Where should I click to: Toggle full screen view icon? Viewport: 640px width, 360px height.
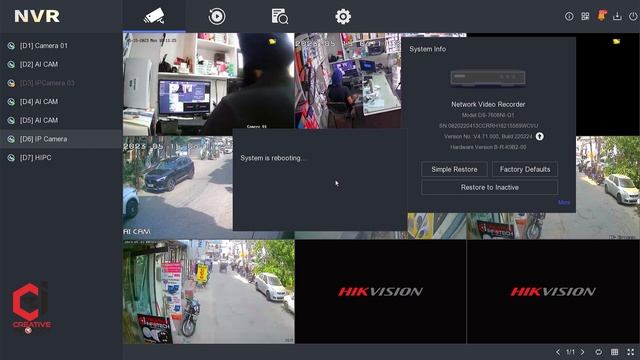point(631,352)
